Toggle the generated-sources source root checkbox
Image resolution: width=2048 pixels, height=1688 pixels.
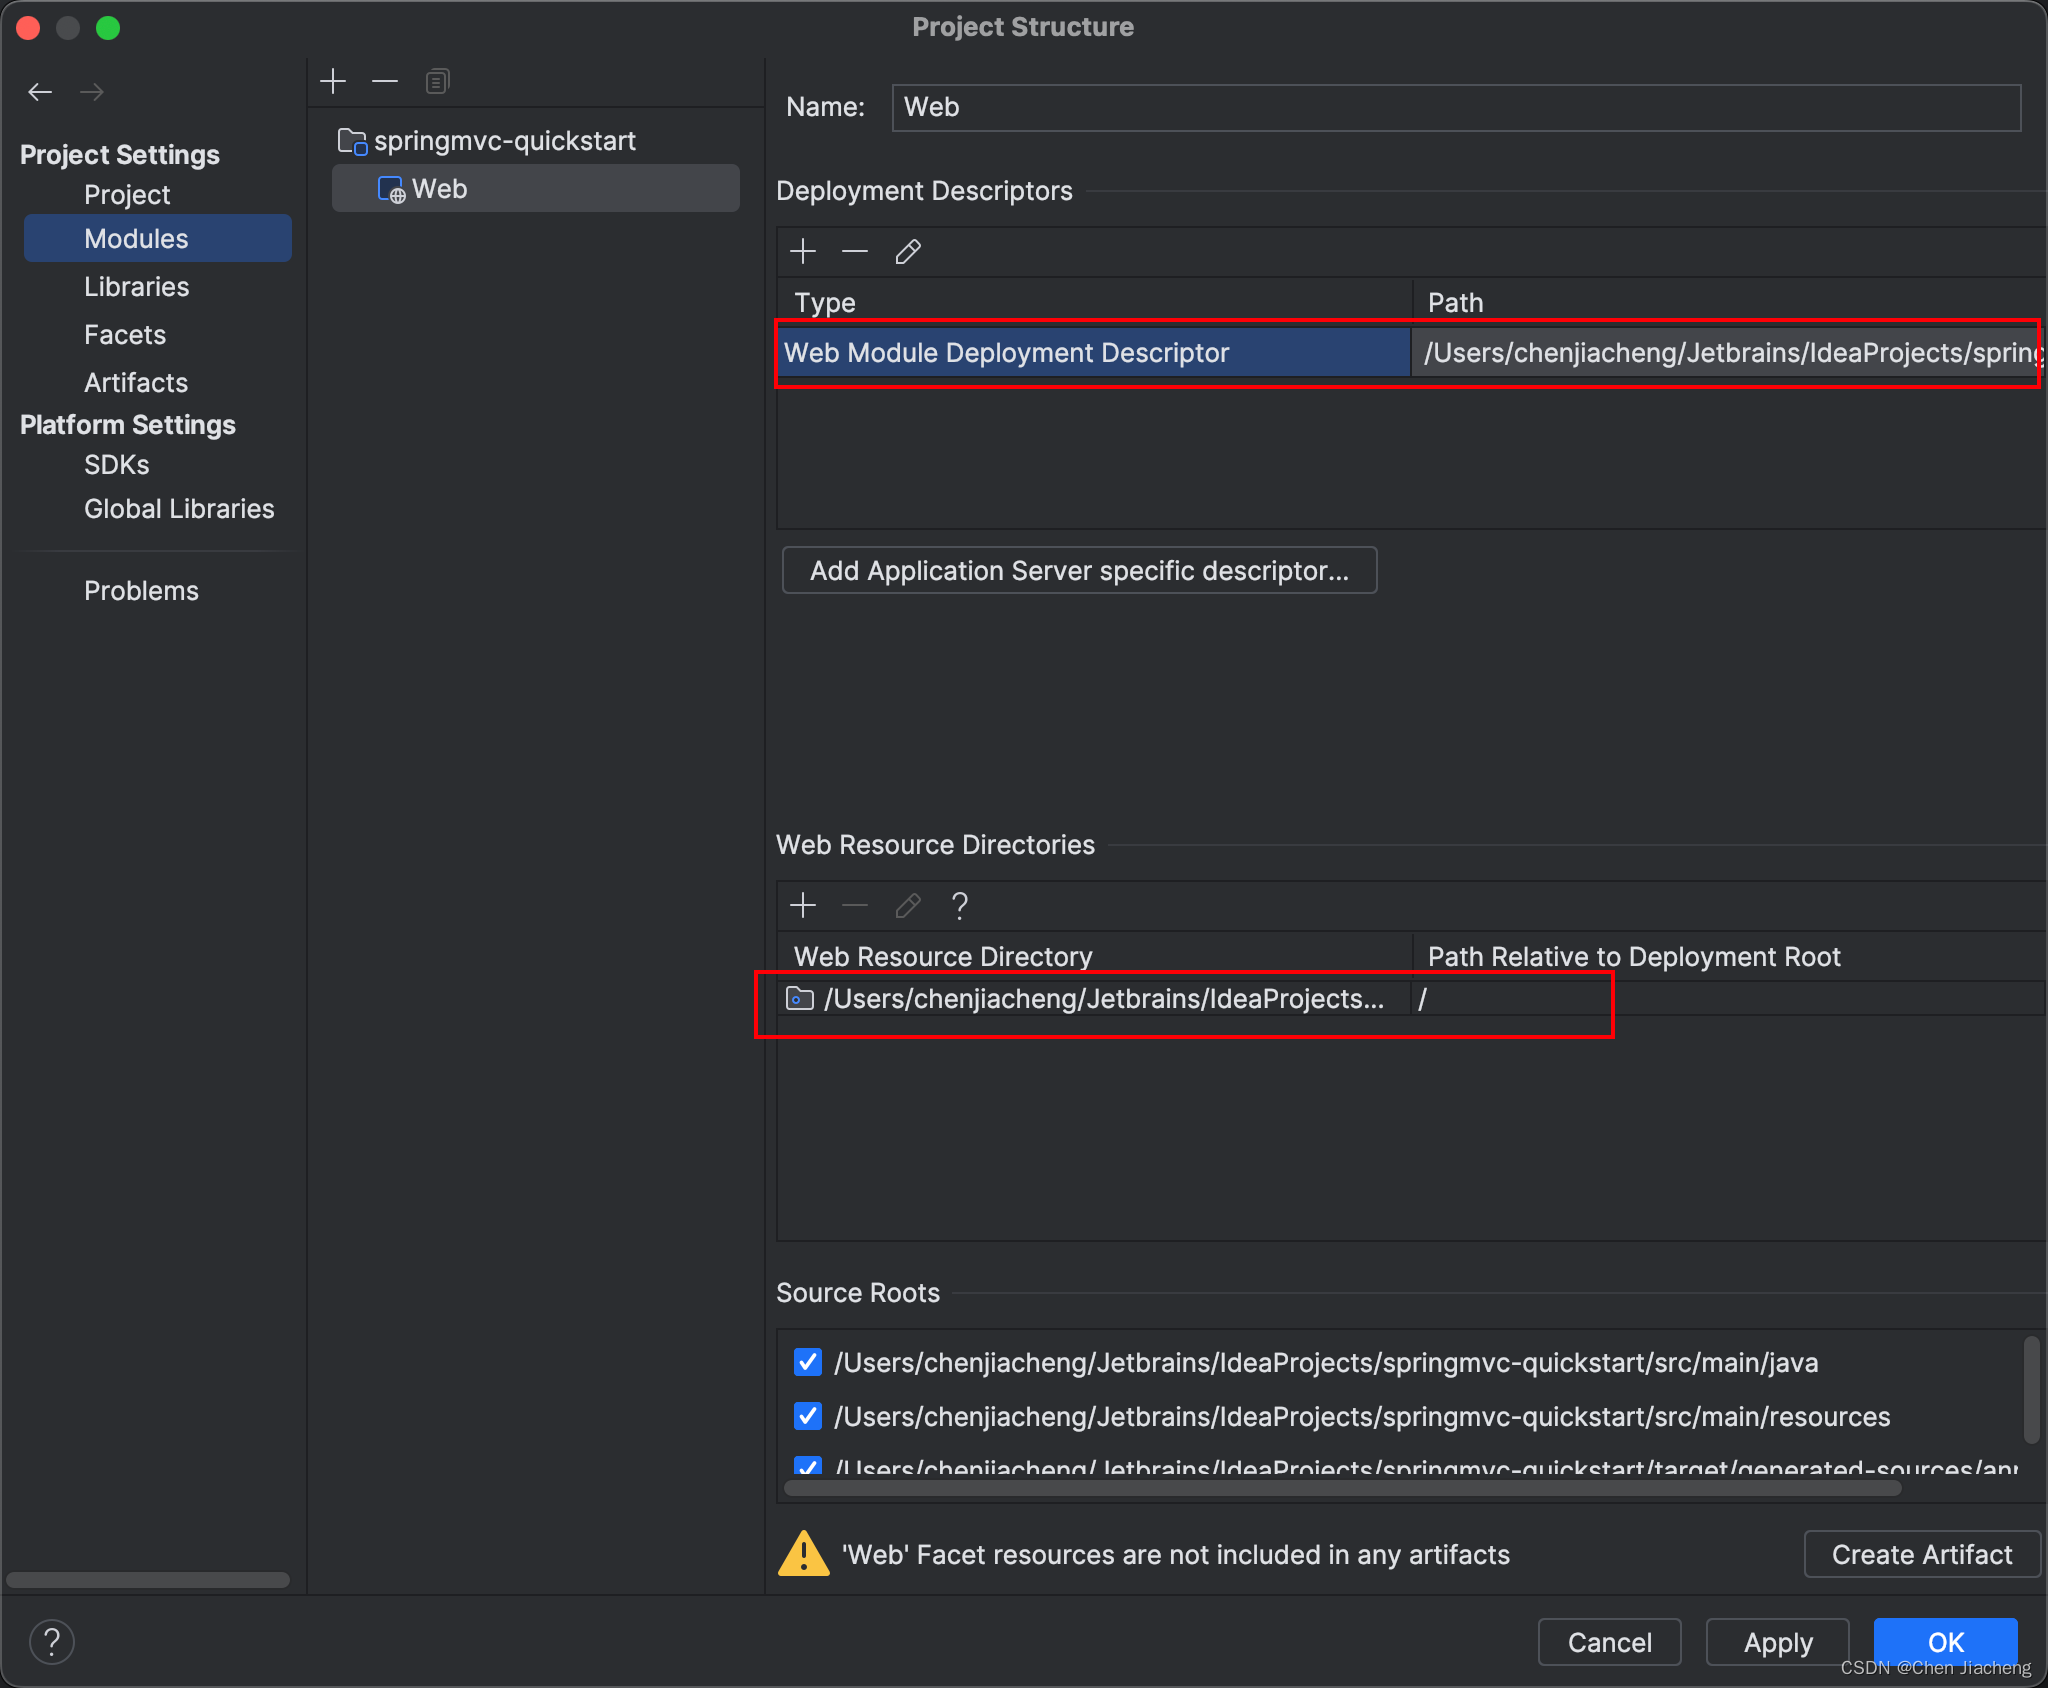(x=808, y=1466)
